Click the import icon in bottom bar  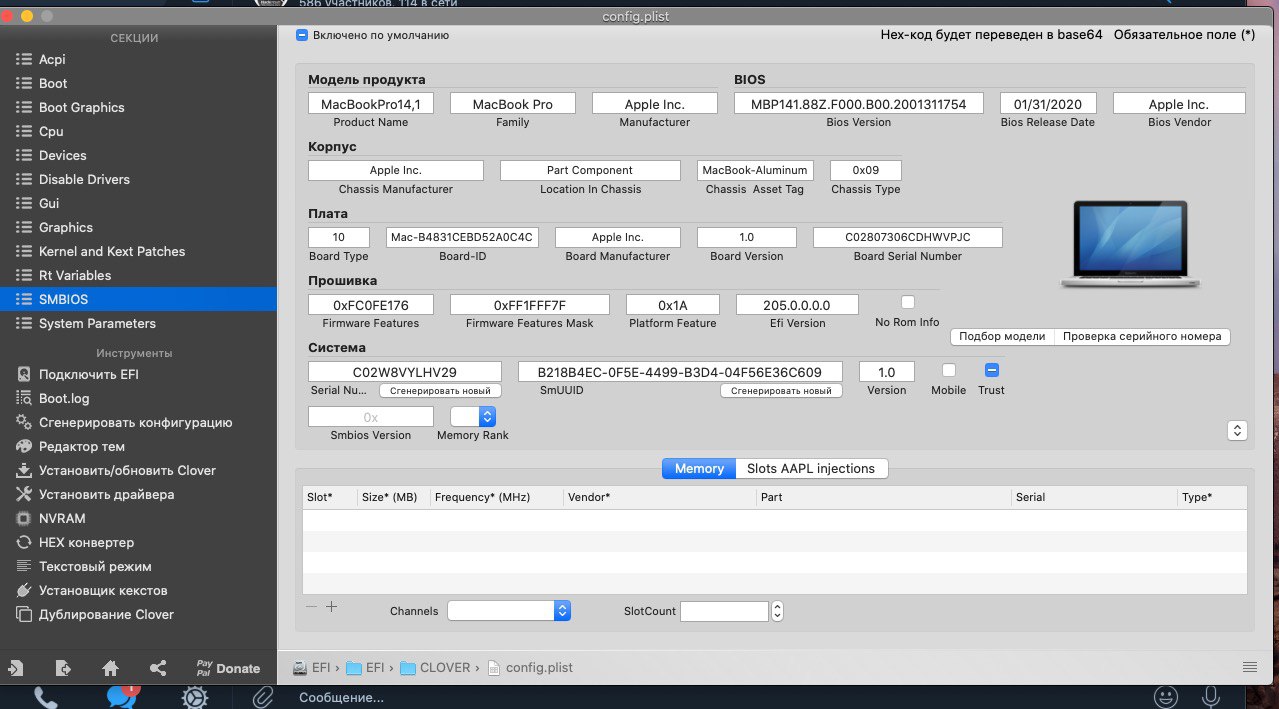pyautogui.click(x=15, y=668)
